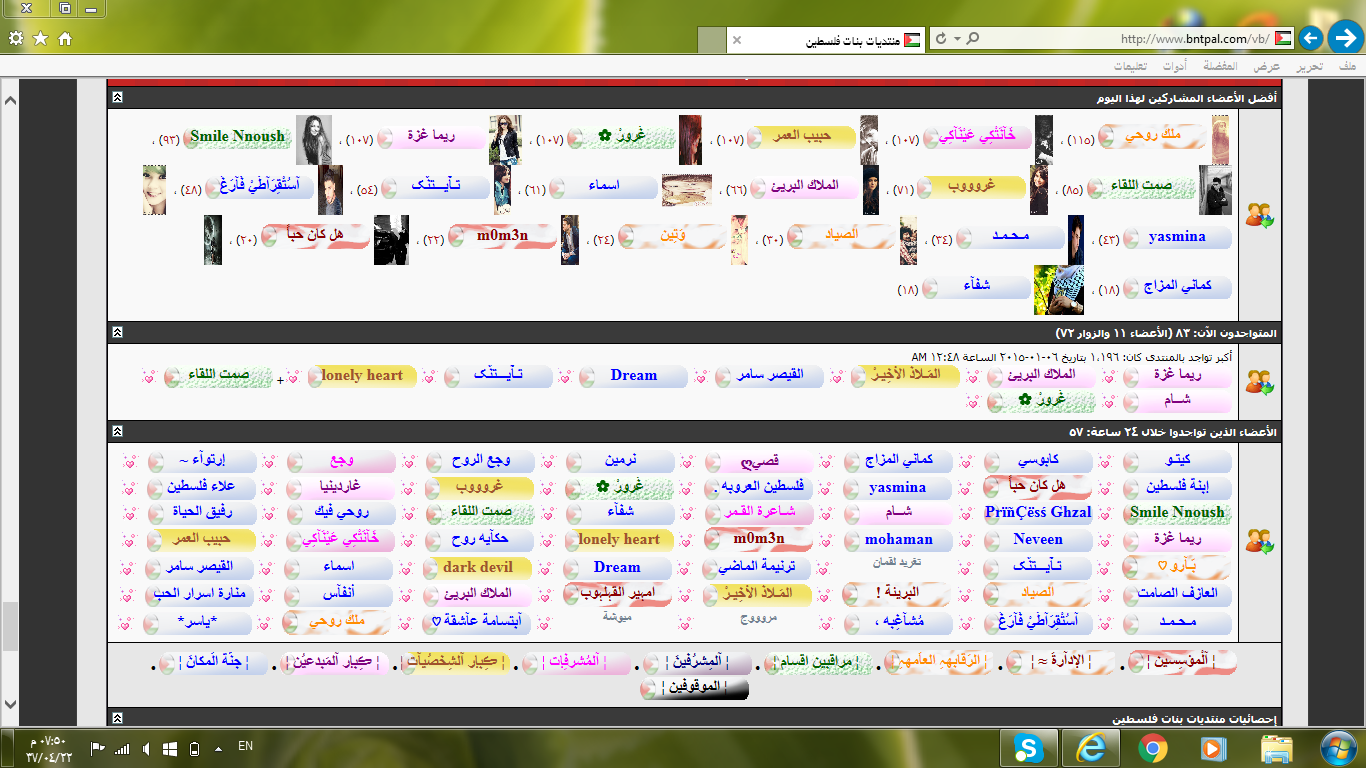Open the media player taskbar icon
The image size is (1366, 768).
1213,748
